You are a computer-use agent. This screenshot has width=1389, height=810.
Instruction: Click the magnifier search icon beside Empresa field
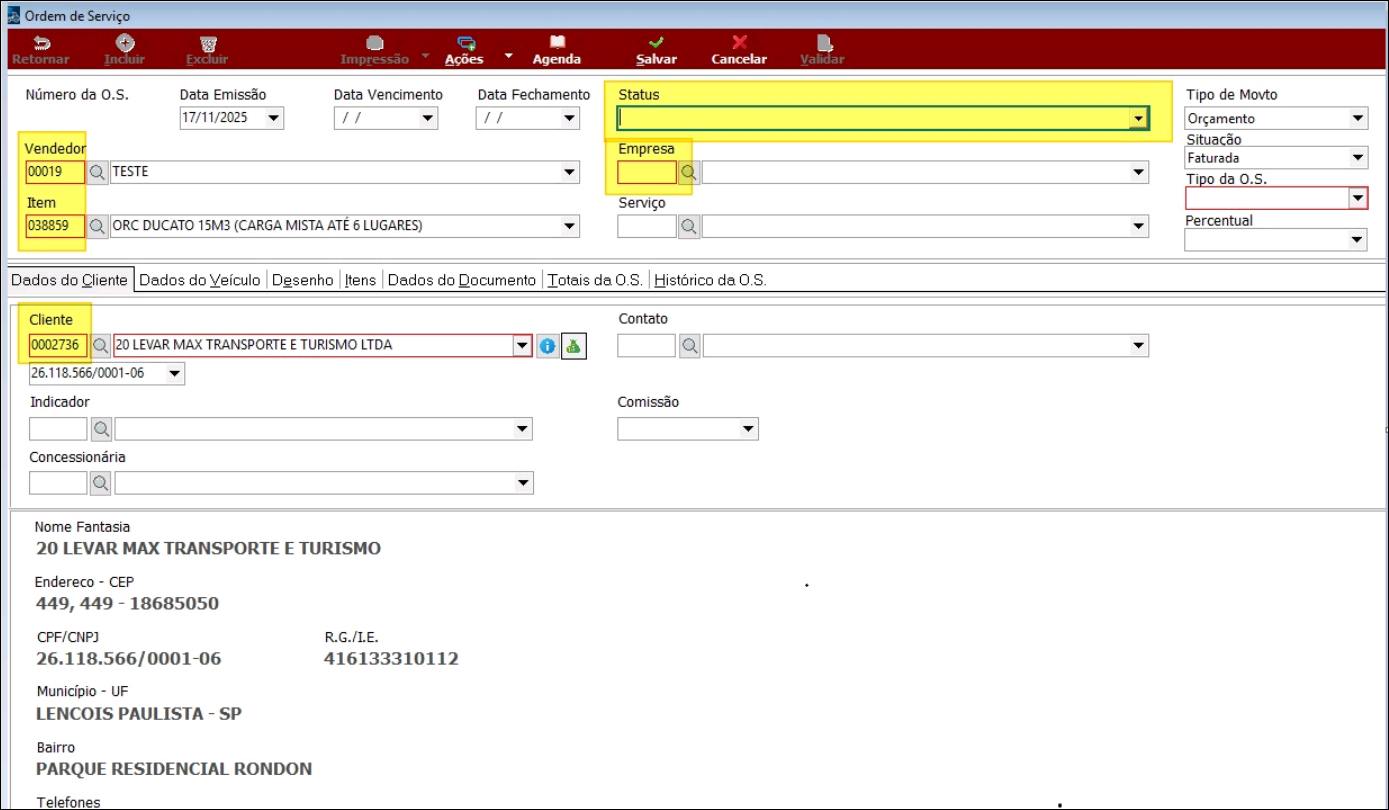coord(688,172)
